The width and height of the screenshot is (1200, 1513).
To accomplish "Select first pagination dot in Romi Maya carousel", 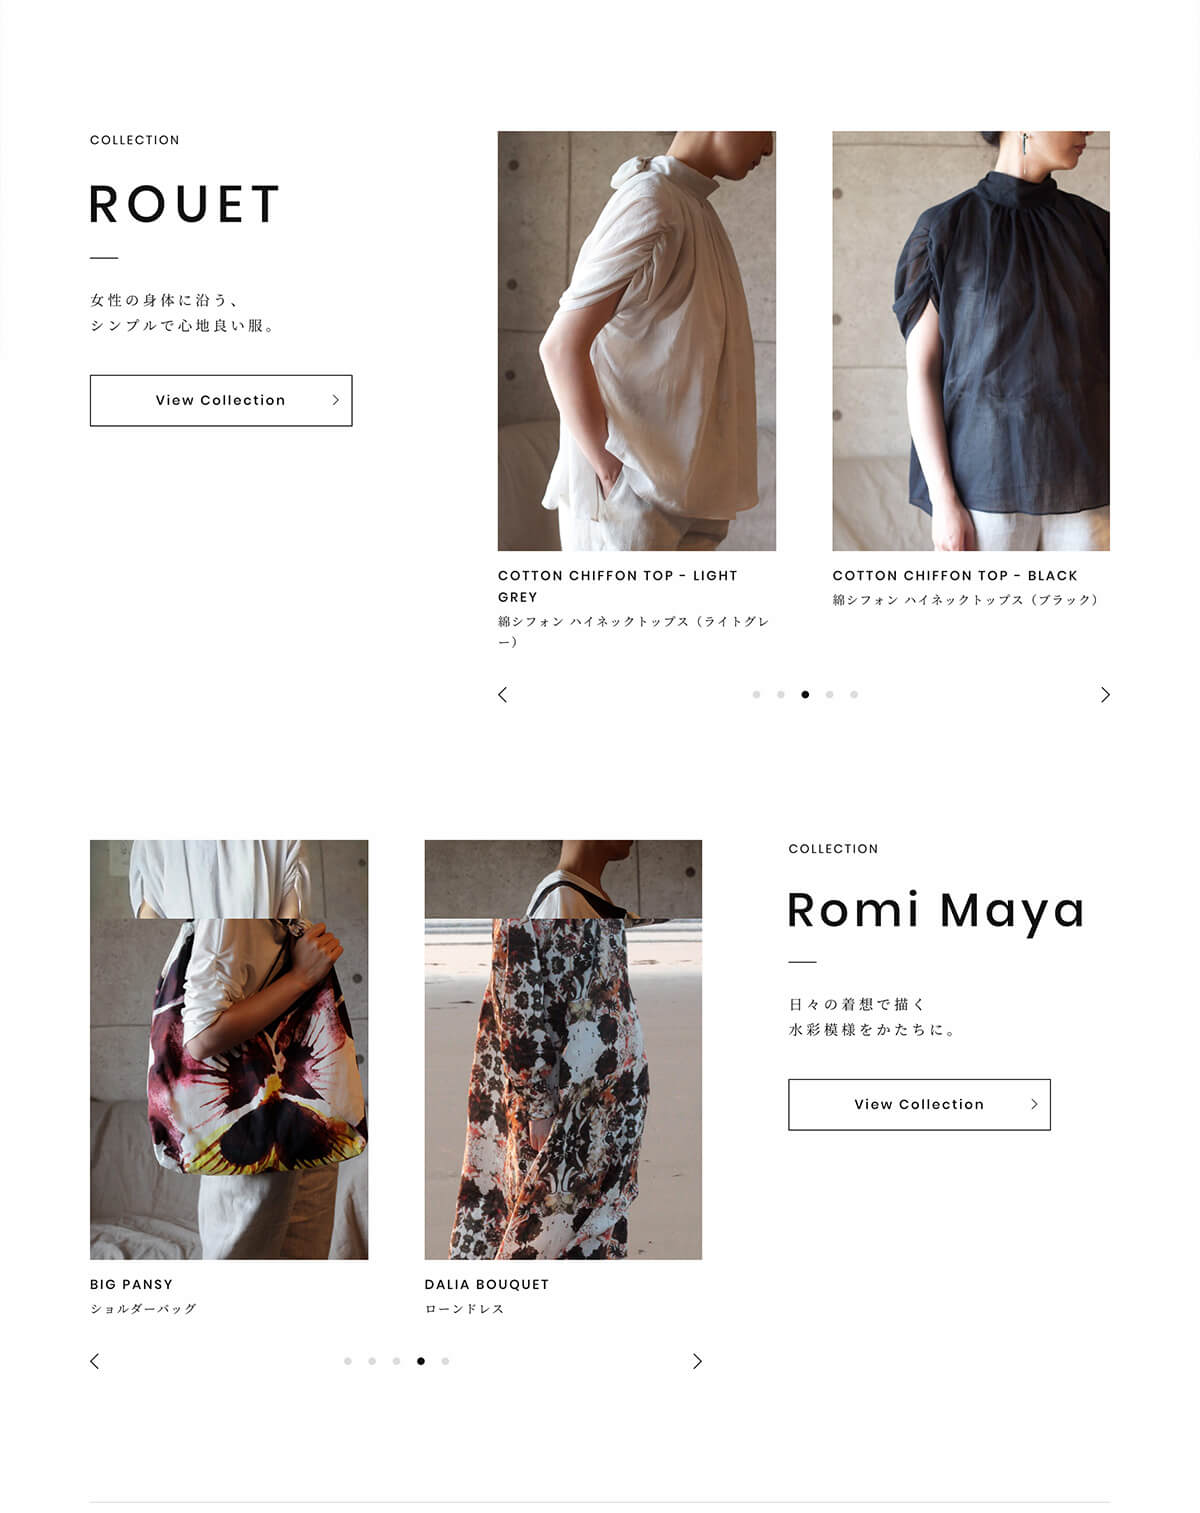I will (348, 1361).
